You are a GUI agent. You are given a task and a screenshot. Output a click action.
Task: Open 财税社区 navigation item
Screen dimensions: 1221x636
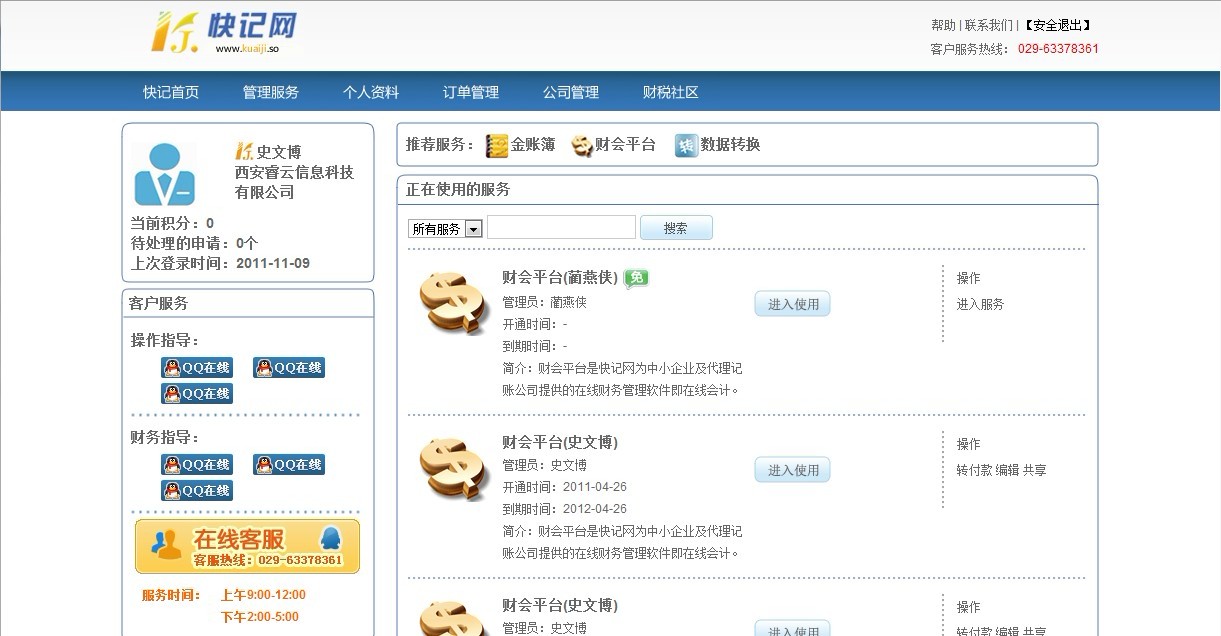click(671, 92)
